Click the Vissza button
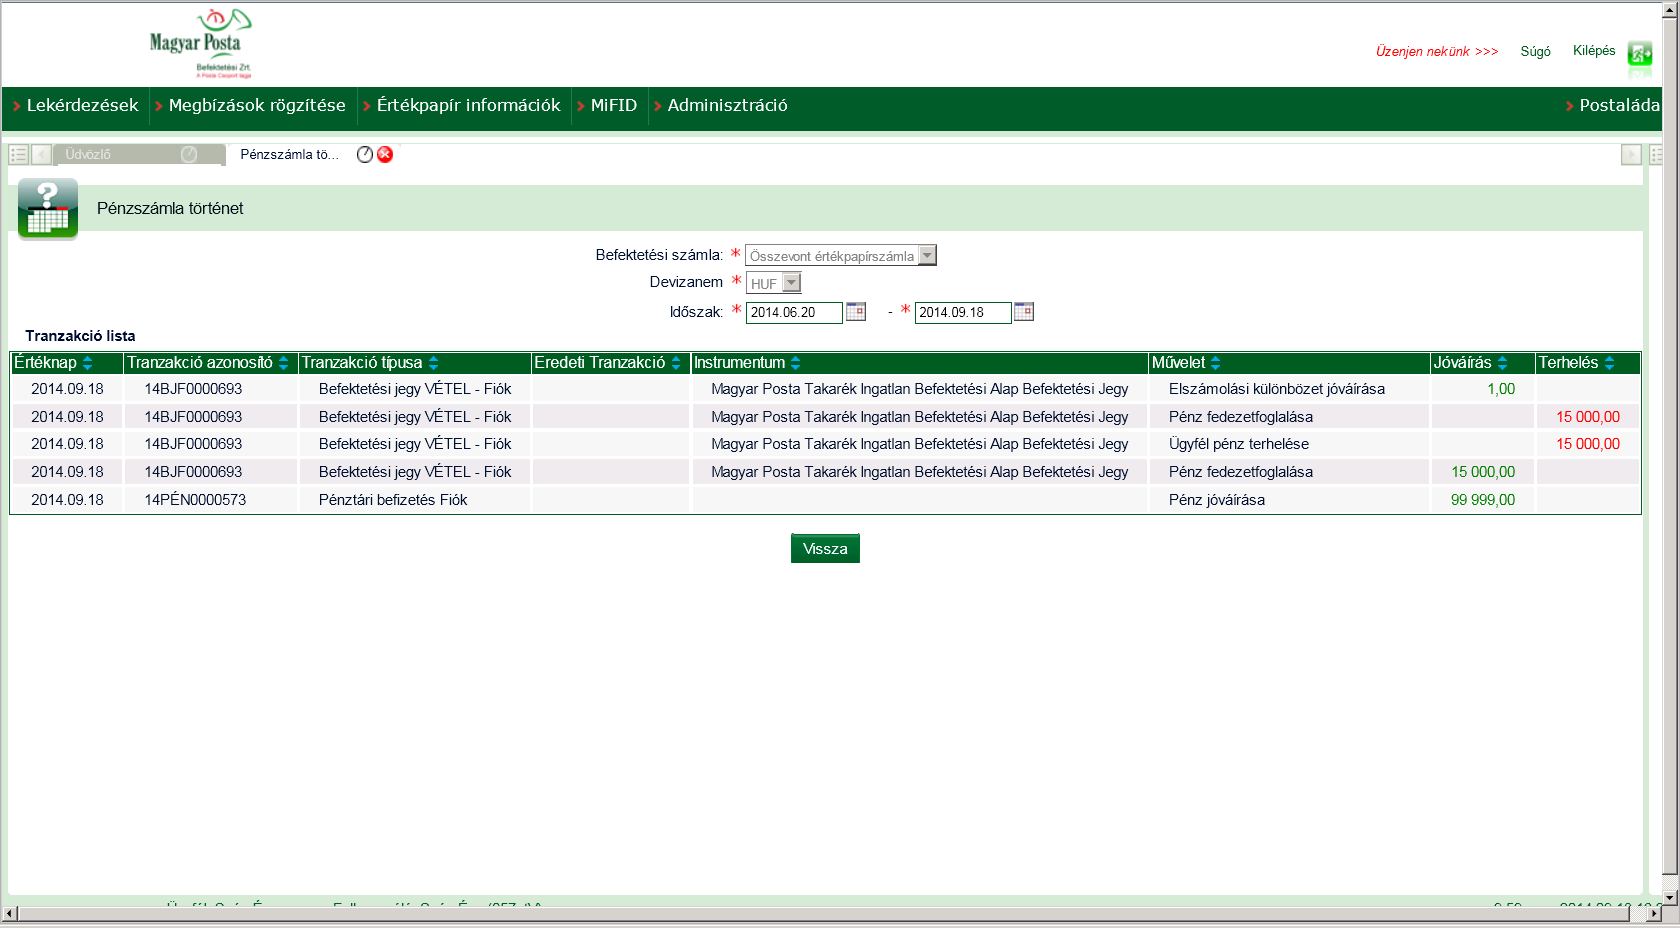The width and height of the screenshot is (1680, 928). tap(825, 548)
